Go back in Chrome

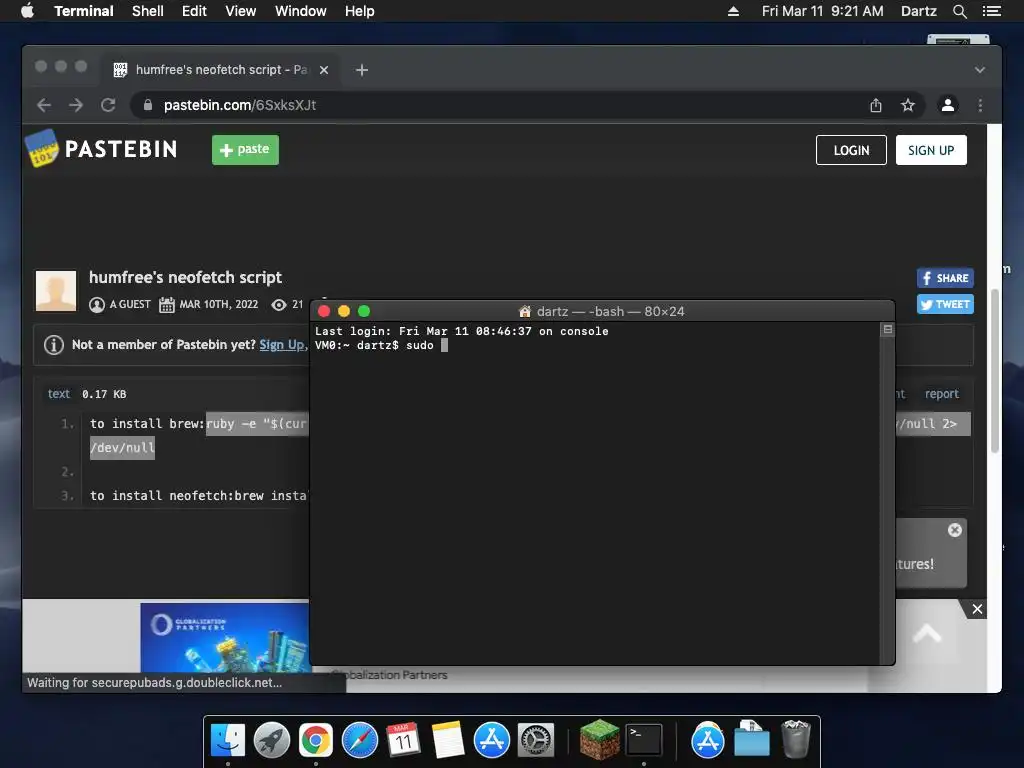click(x=44, y=105)
